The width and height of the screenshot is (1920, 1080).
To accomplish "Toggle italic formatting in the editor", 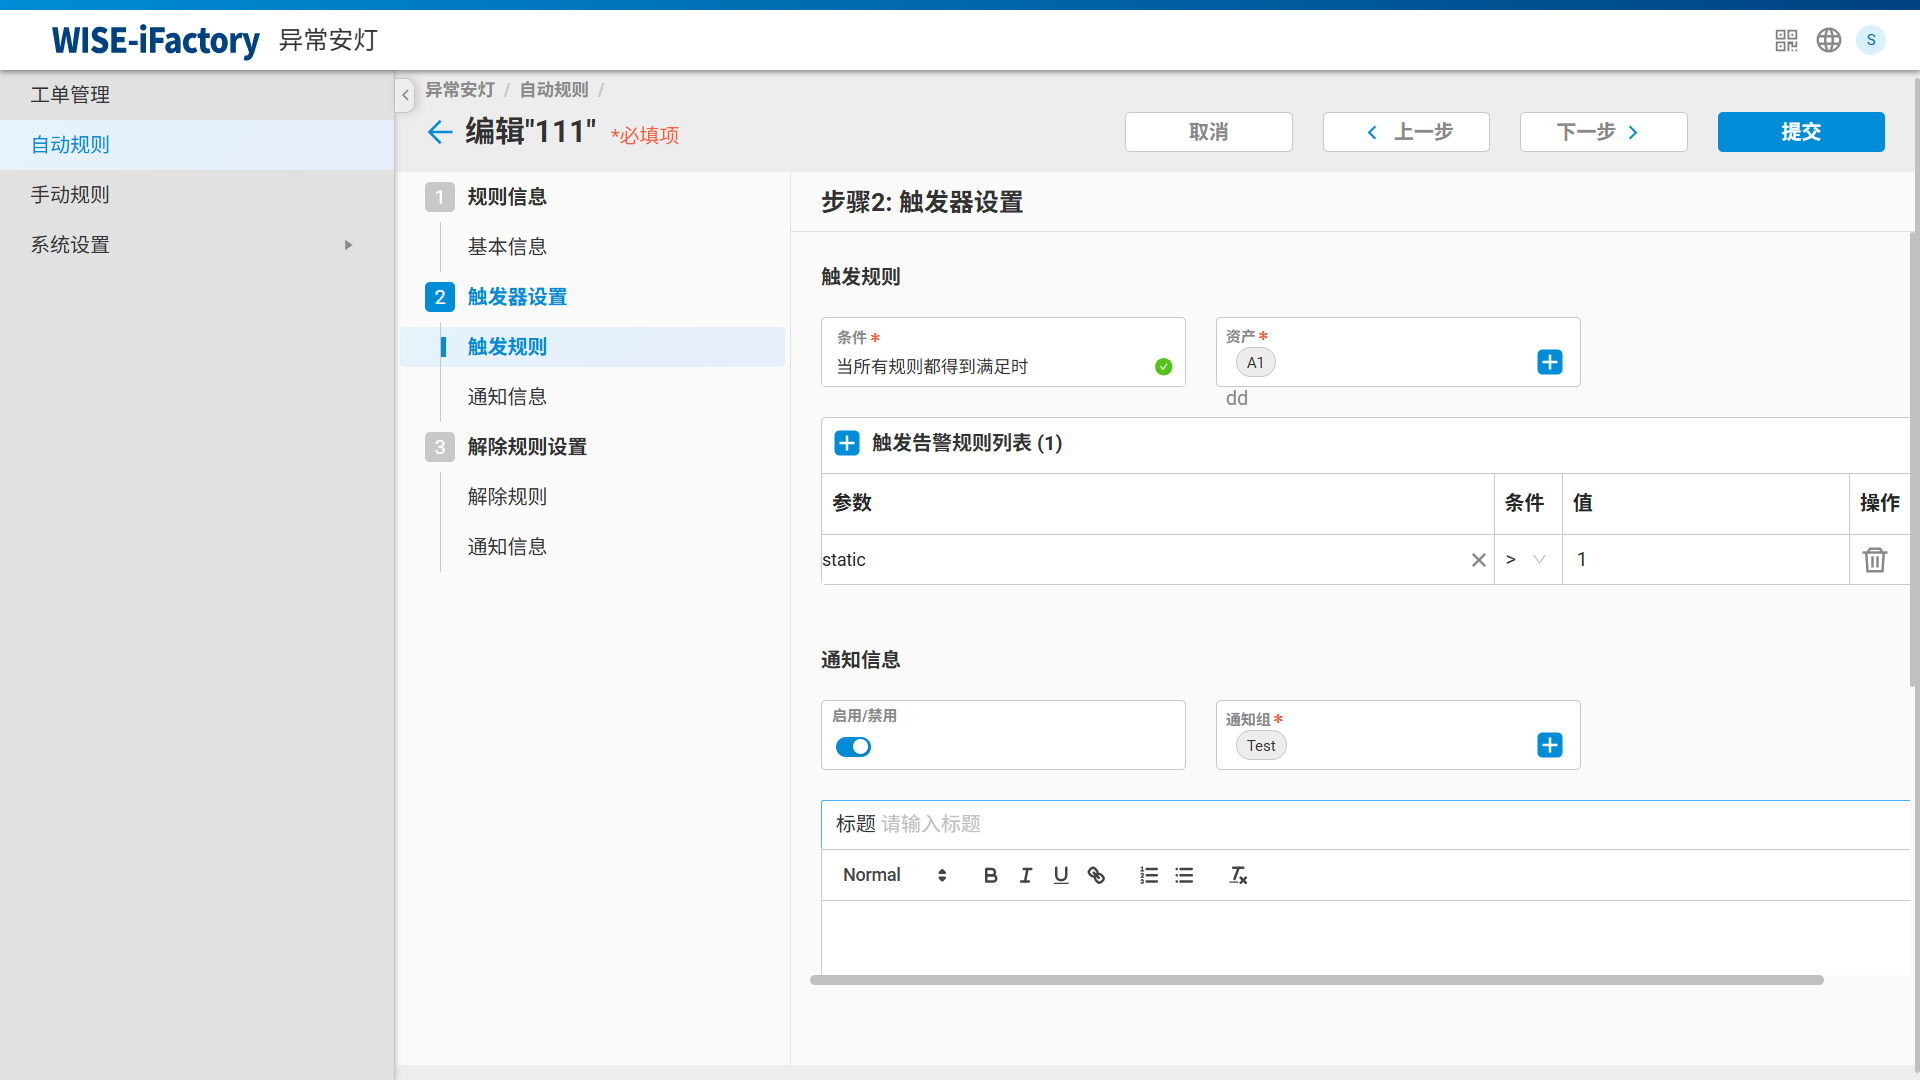I will tap(1026, 876).
